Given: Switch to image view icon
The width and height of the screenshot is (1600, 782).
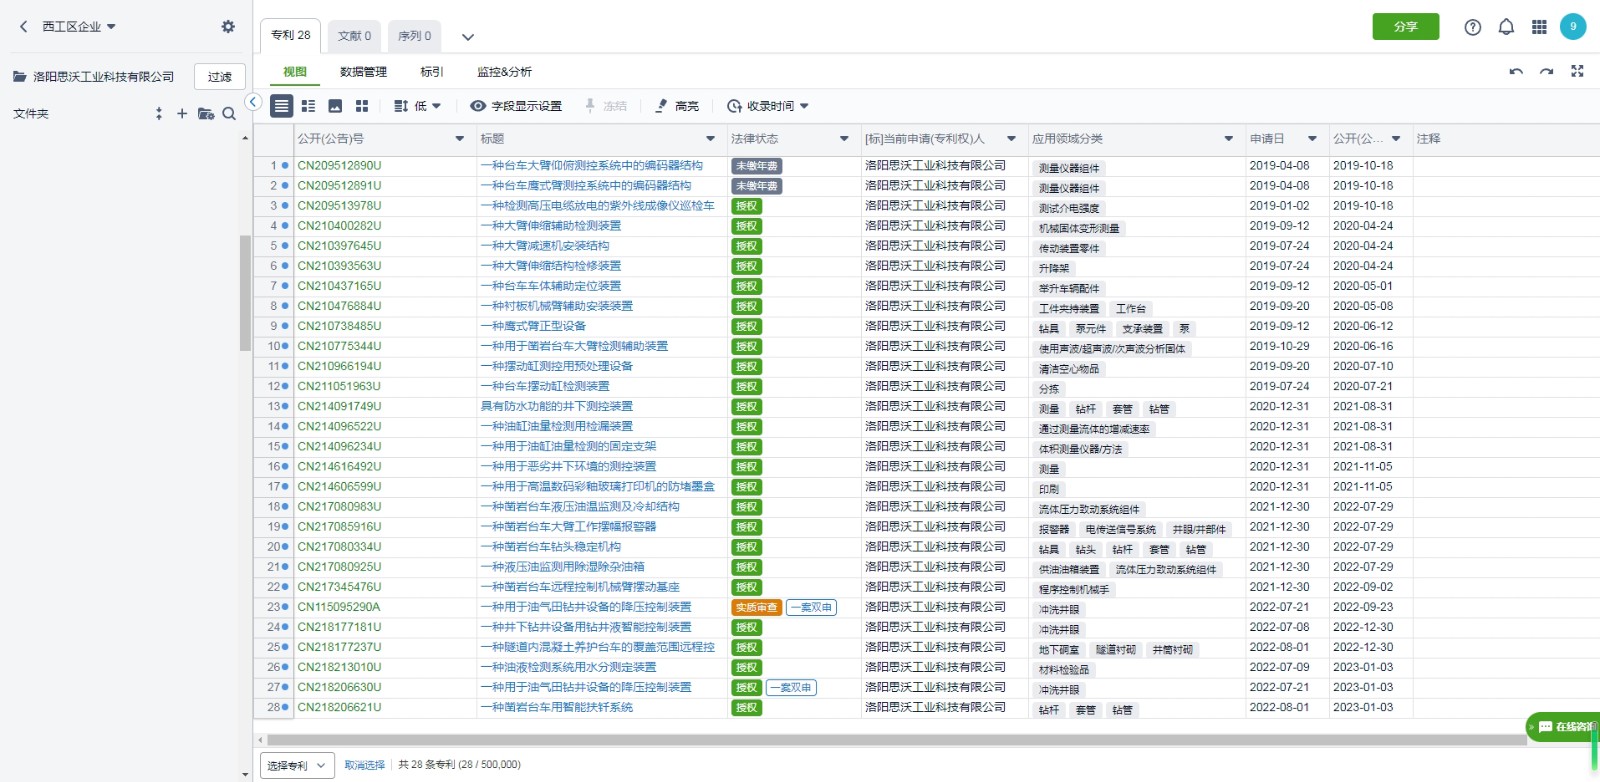Looking at the screenshot, I should 335,106.
